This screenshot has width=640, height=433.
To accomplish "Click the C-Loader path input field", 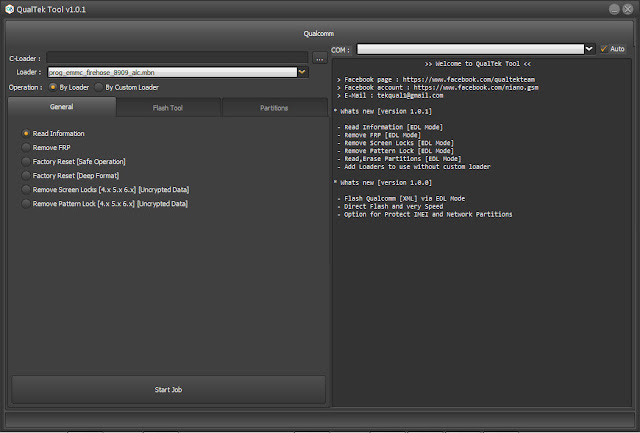I will [x=177, y=58].
